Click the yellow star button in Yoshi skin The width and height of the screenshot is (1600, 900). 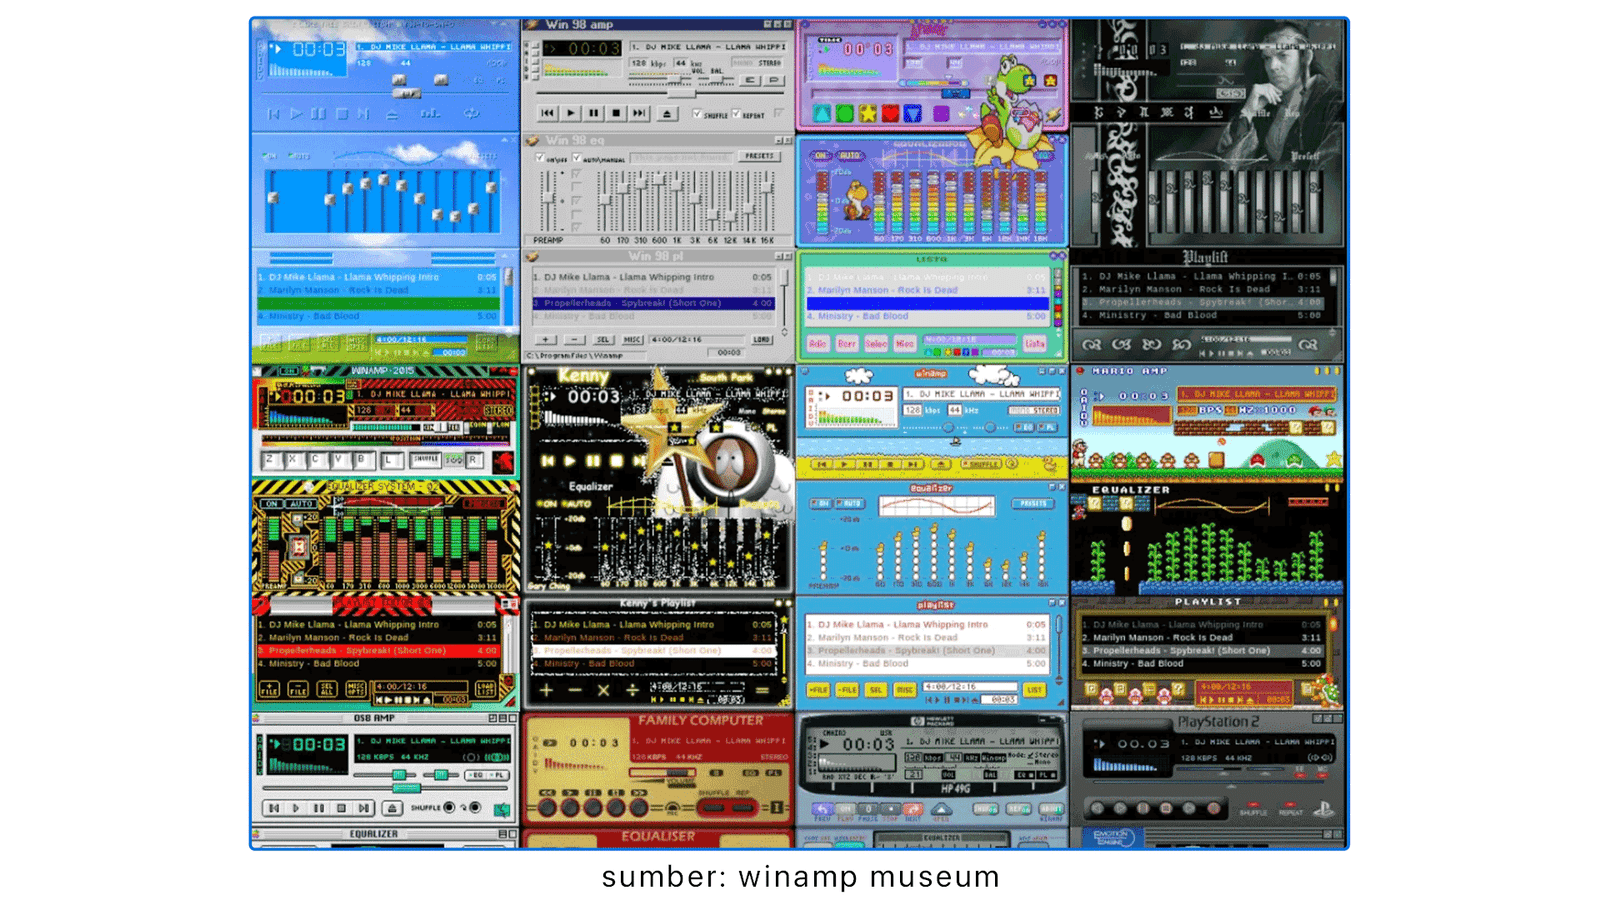click(867, 113)
